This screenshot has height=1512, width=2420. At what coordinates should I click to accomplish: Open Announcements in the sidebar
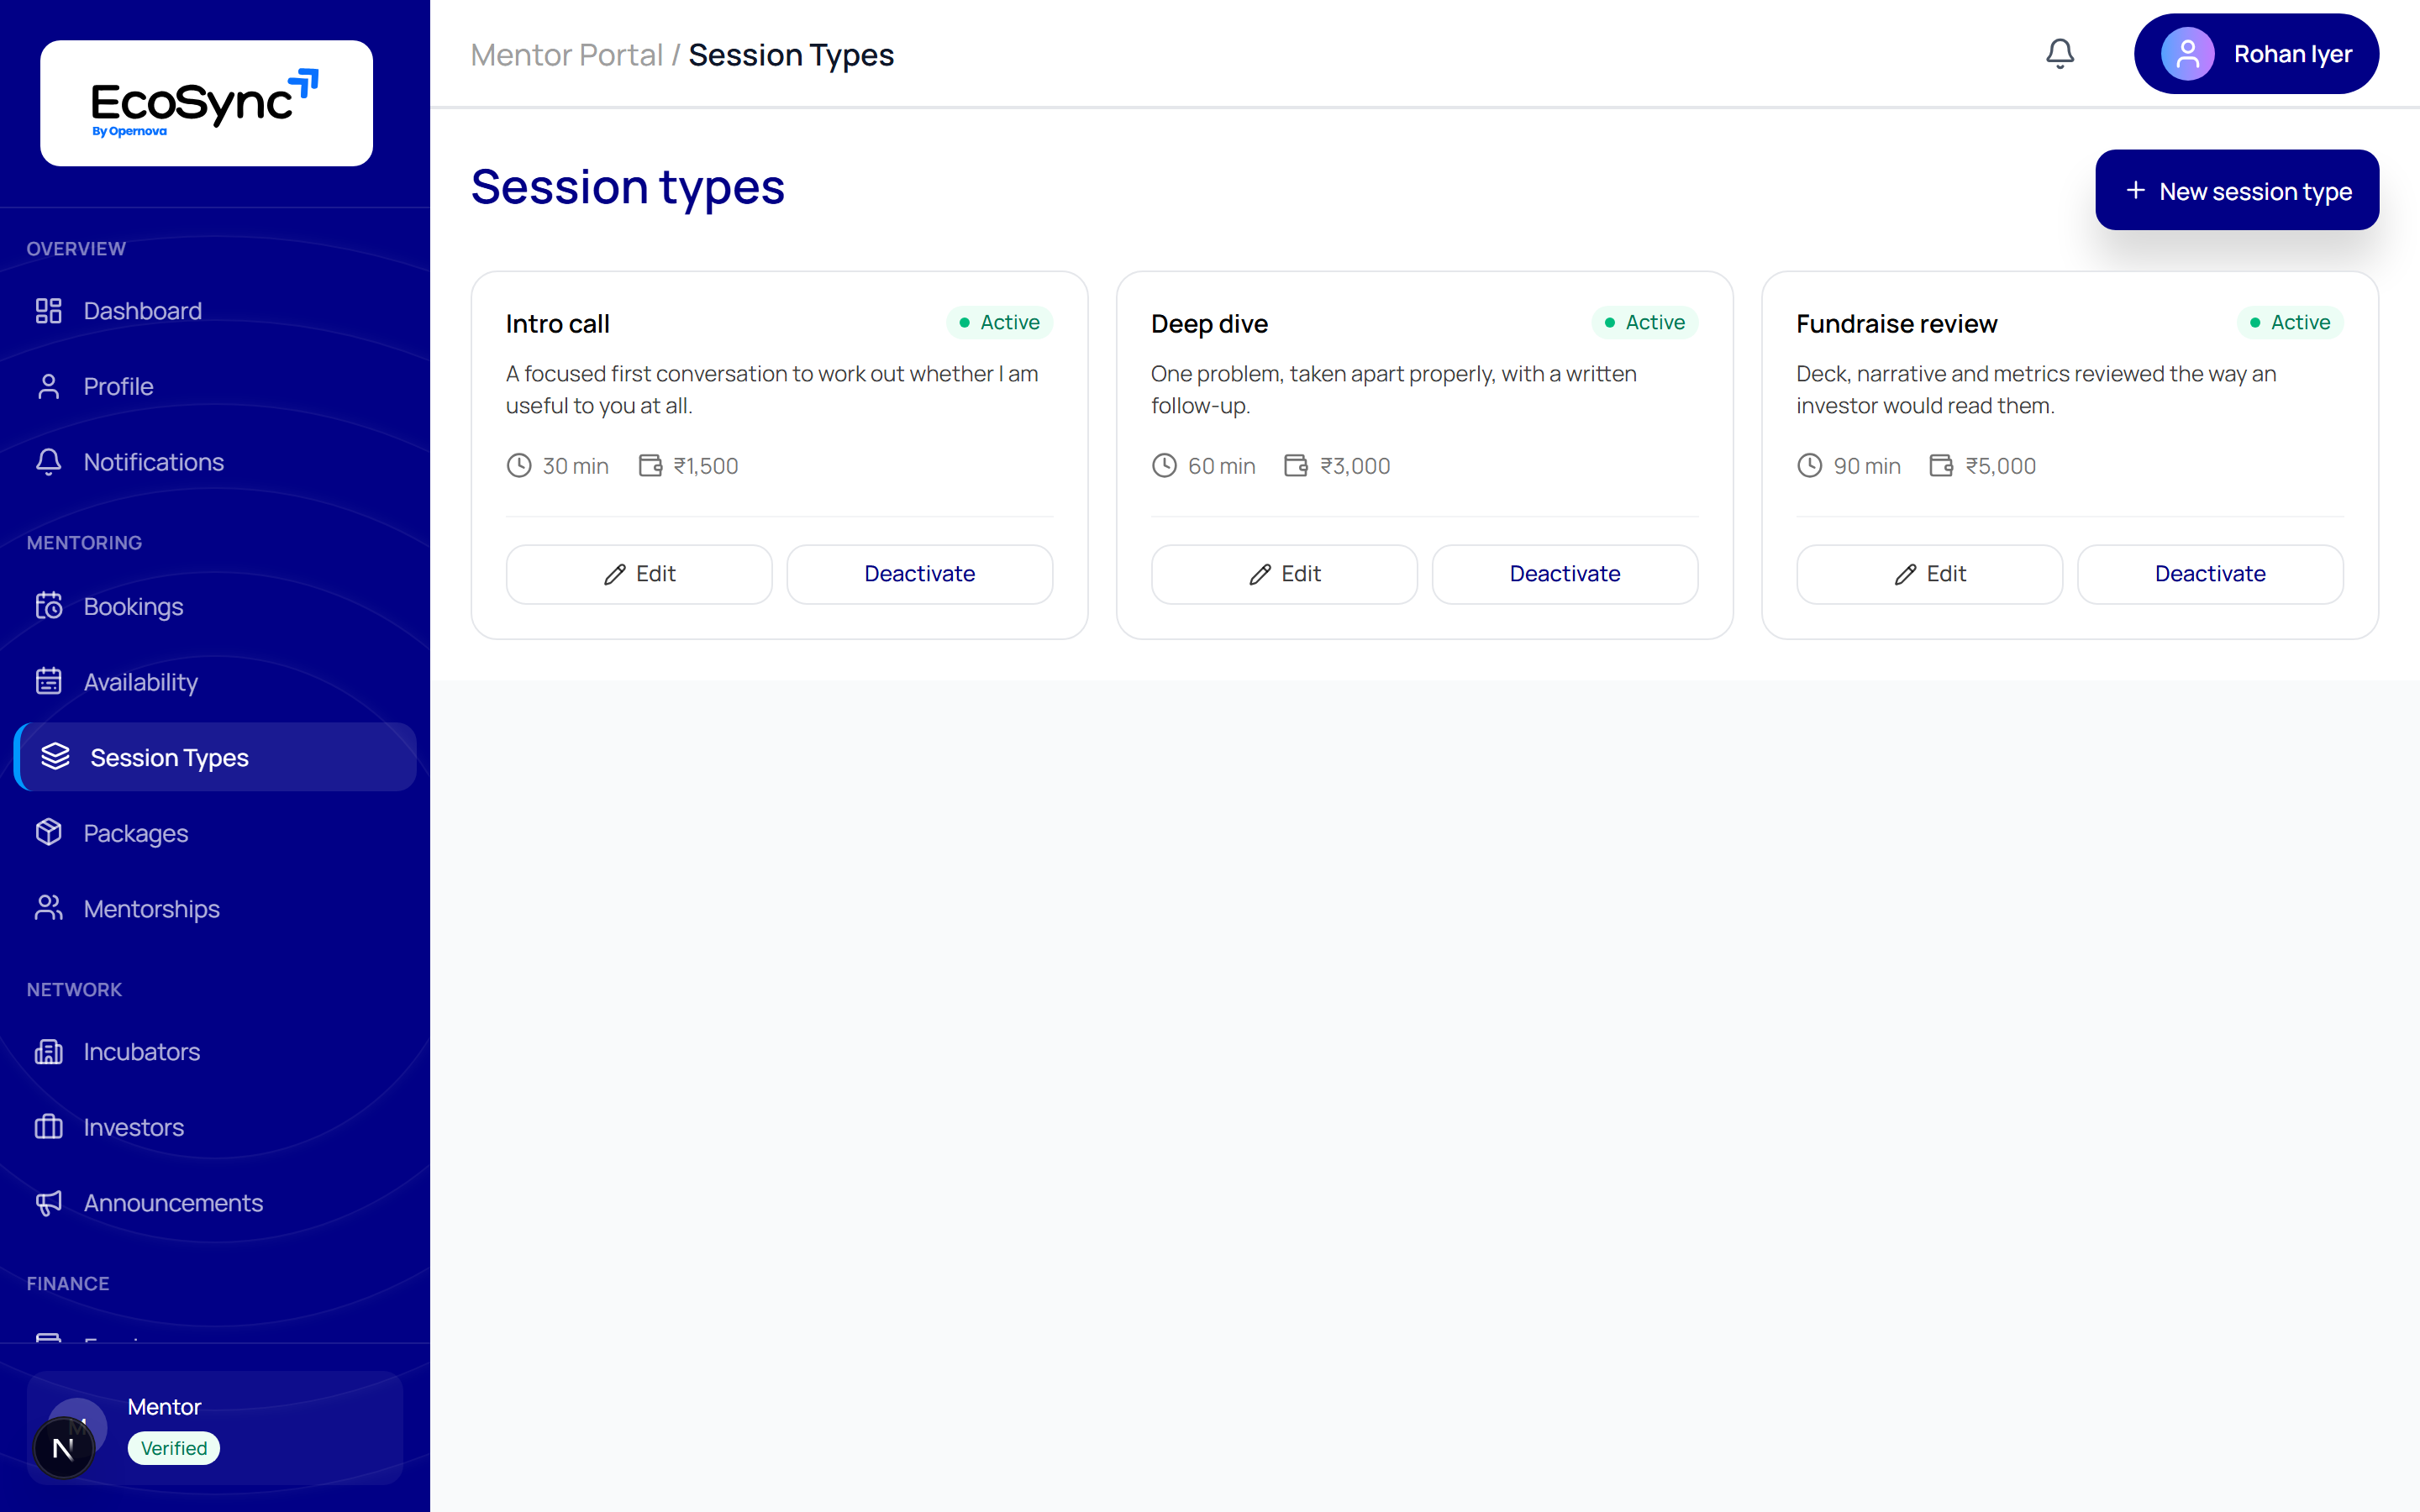click(x=215, y=1203)
